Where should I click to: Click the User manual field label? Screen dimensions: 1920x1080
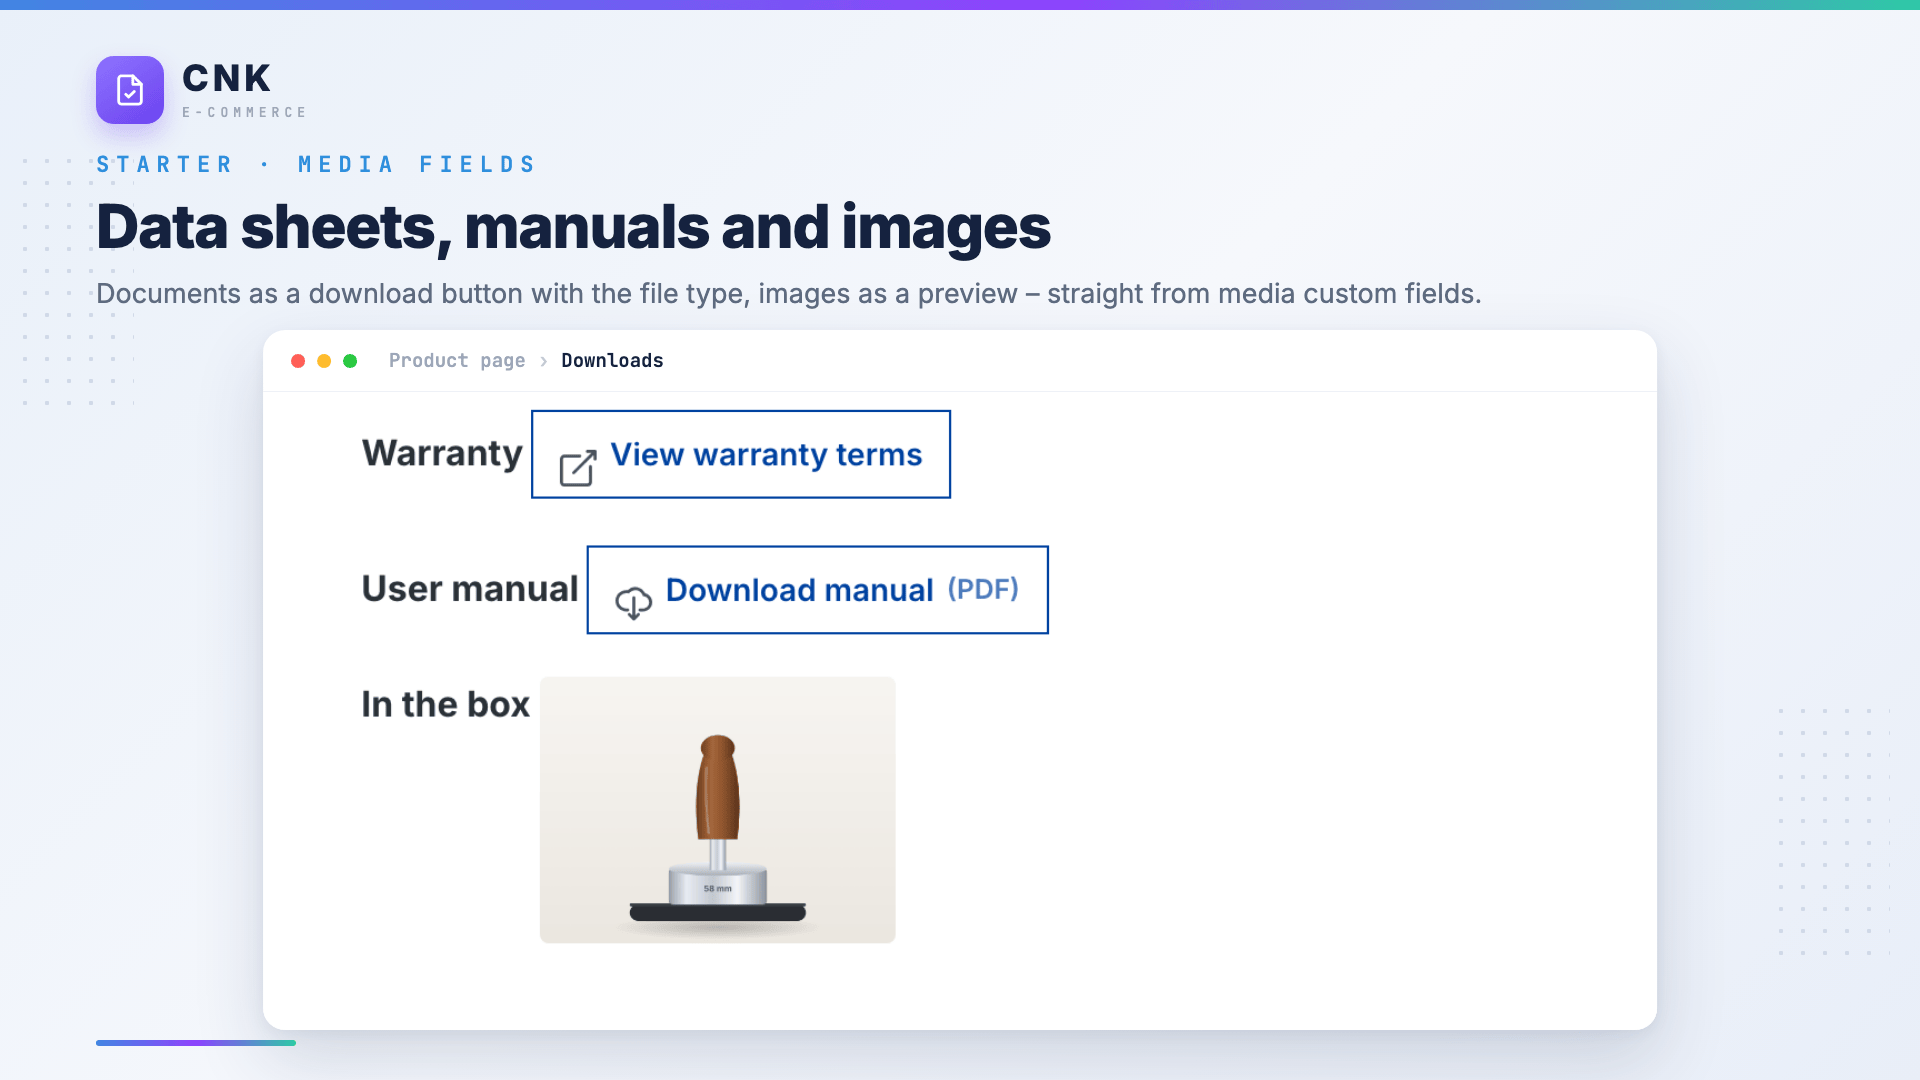pos(470,588)
